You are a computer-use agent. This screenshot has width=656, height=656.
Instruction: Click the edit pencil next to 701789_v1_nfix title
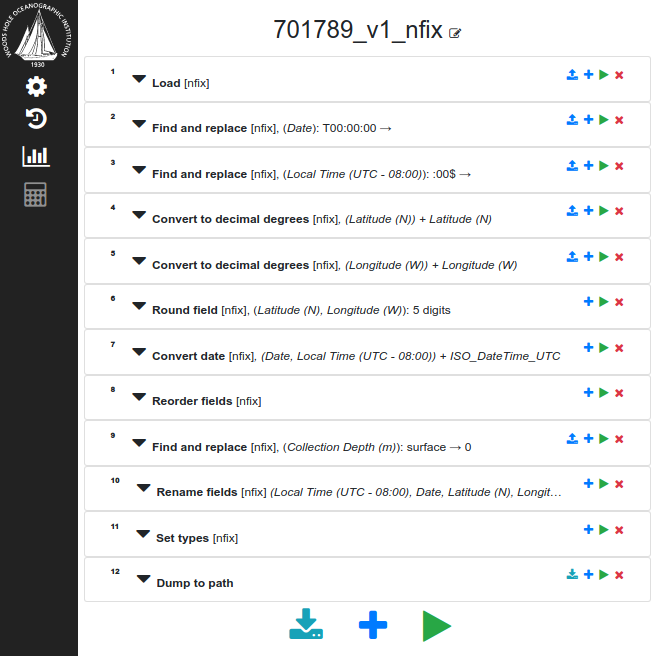(455, 33)
